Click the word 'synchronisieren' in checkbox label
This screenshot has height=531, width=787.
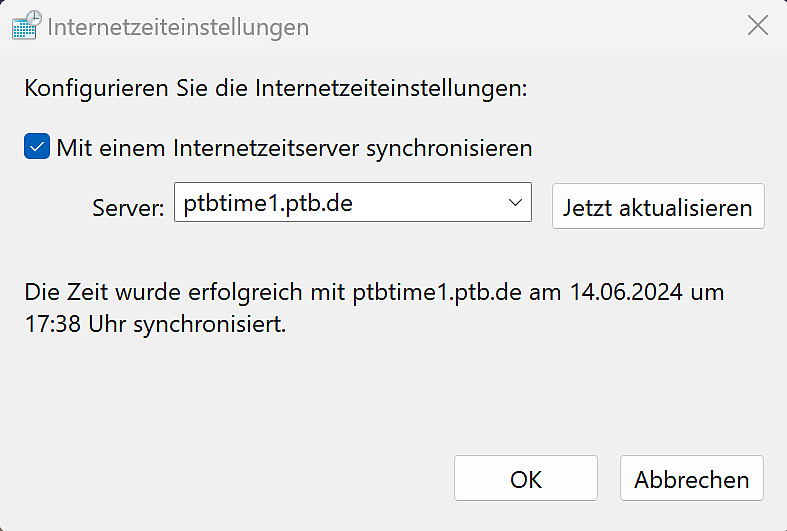[x=449, y=149]
